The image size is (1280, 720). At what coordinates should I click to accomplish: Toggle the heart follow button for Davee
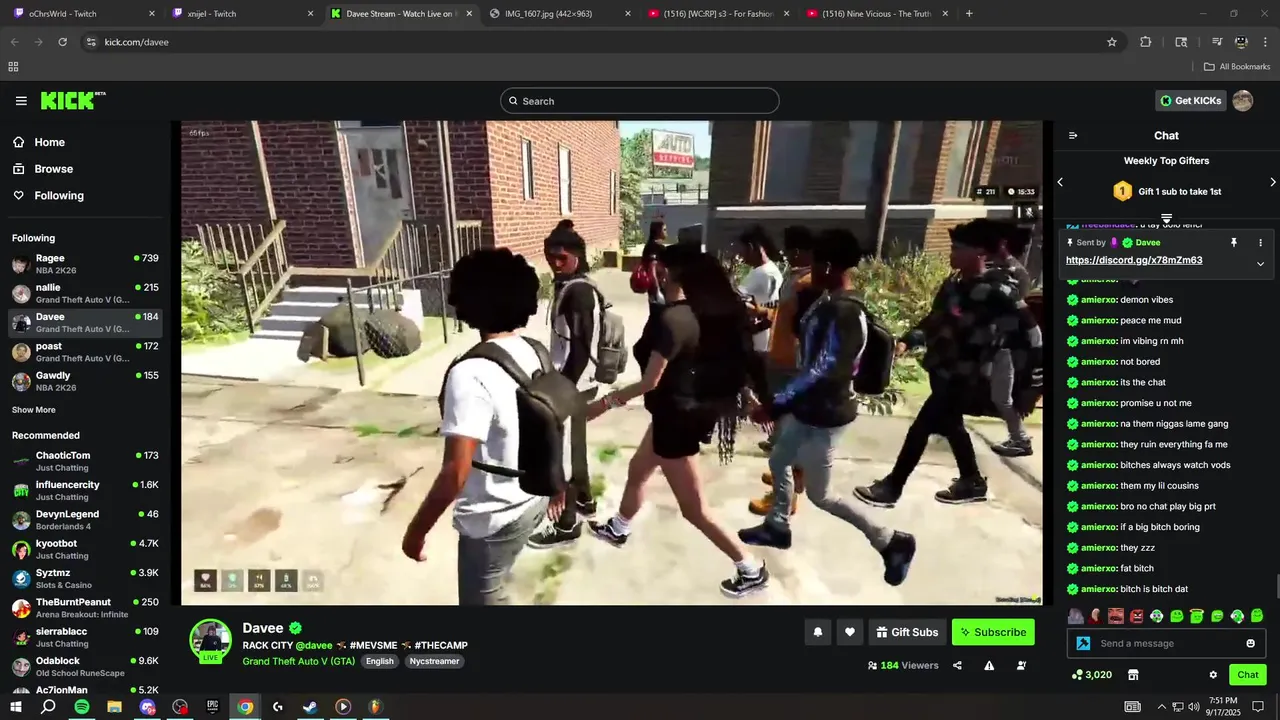(850, 632)
